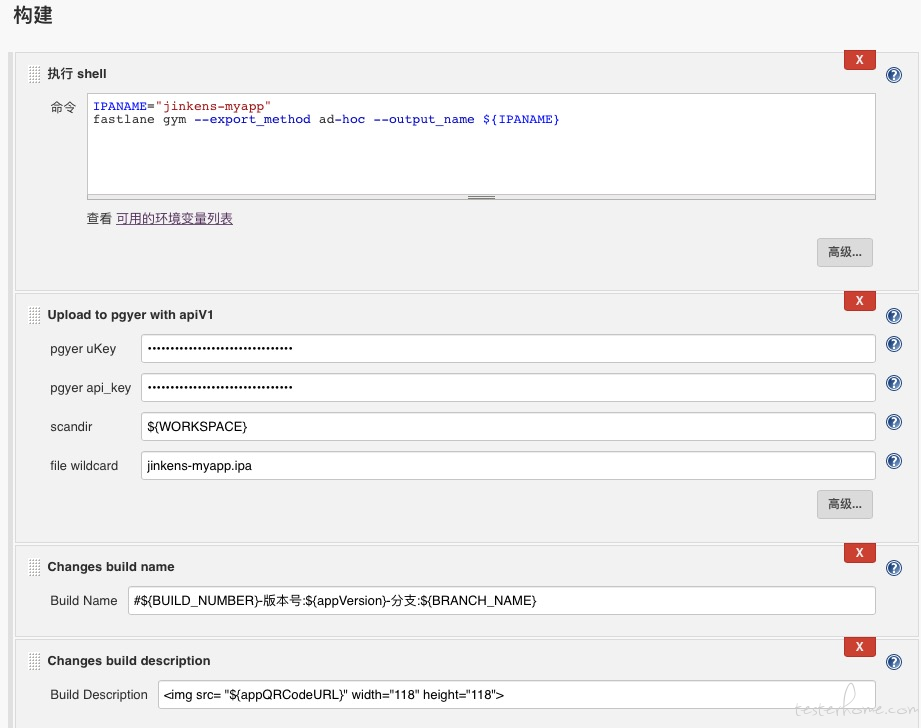921x728 pixels.
Task: Click drag handle of Upload to pgyer step
Action: click(x=35, y=315)
